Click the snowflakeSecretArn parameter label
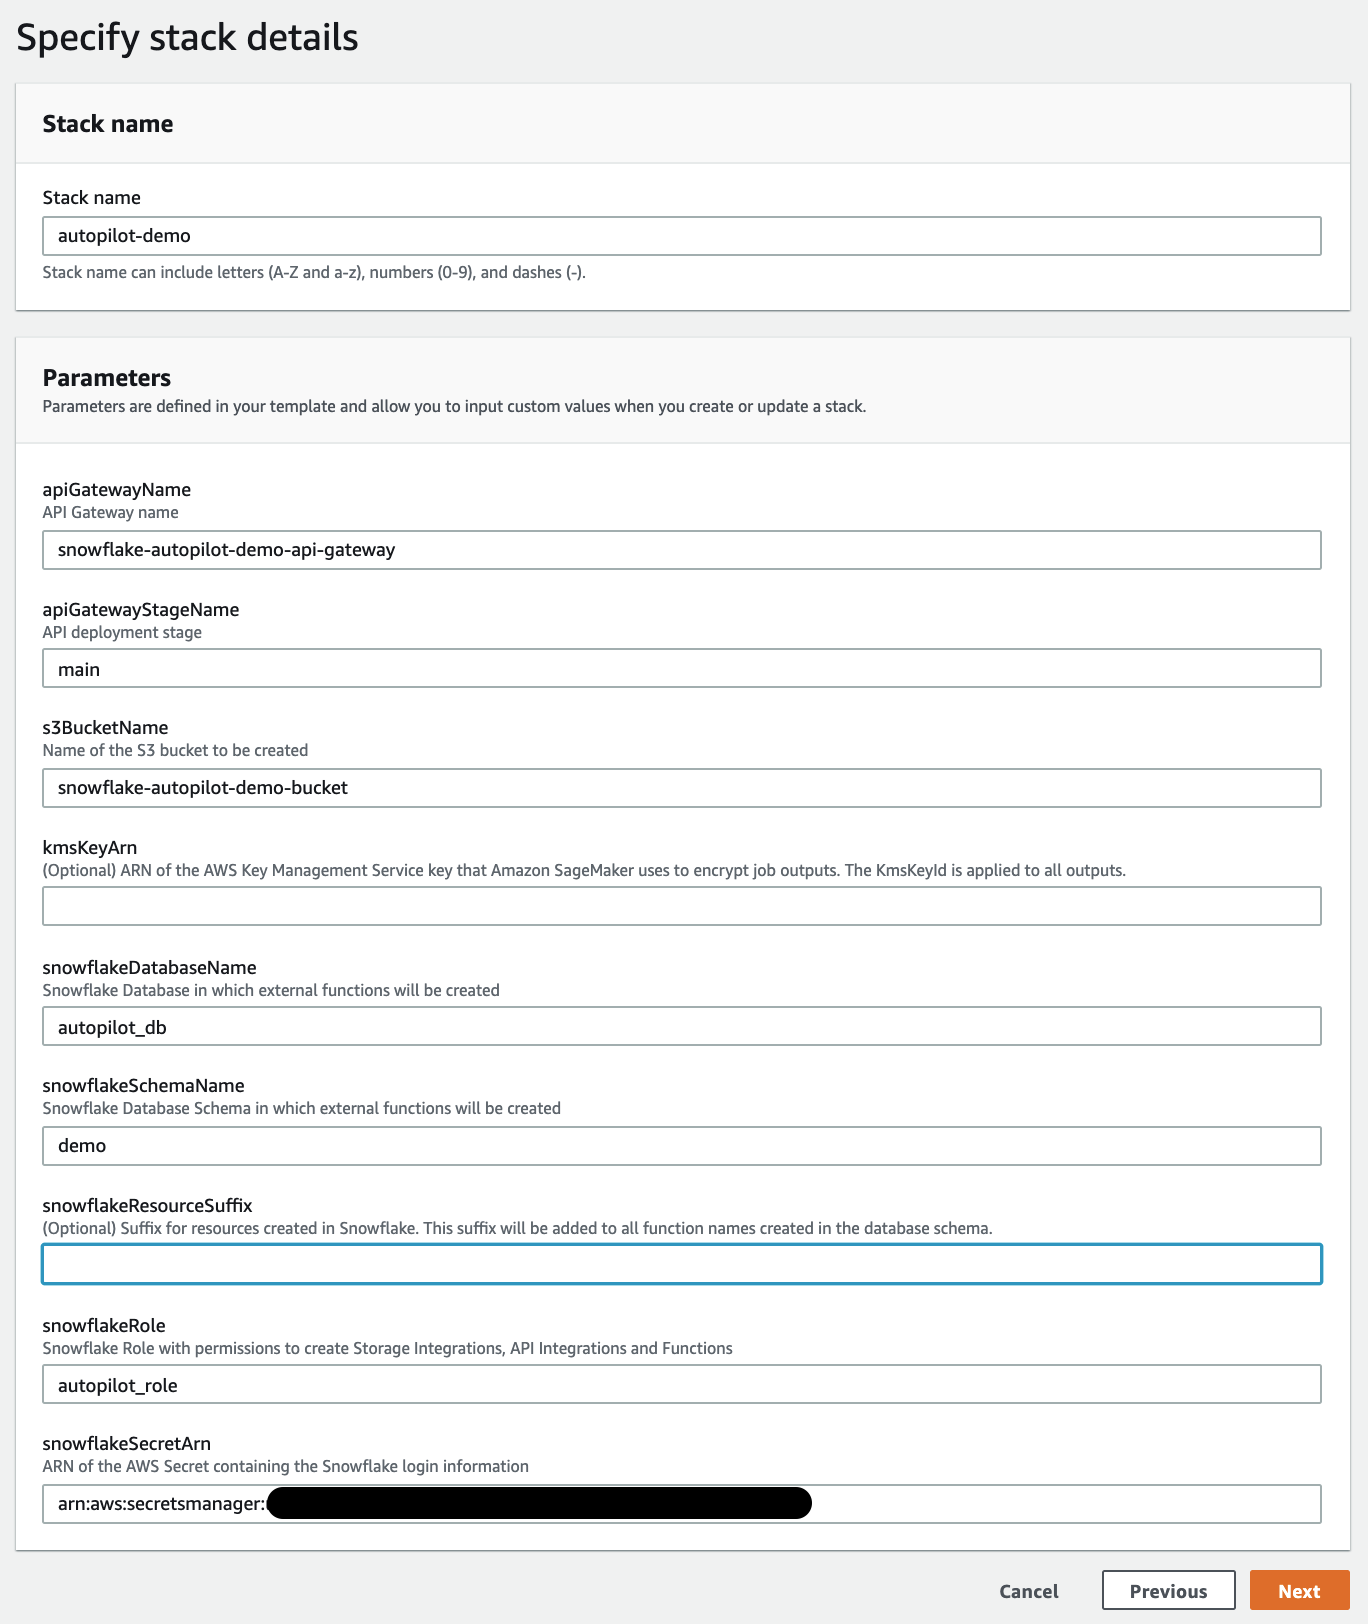 pos(126,1443)
